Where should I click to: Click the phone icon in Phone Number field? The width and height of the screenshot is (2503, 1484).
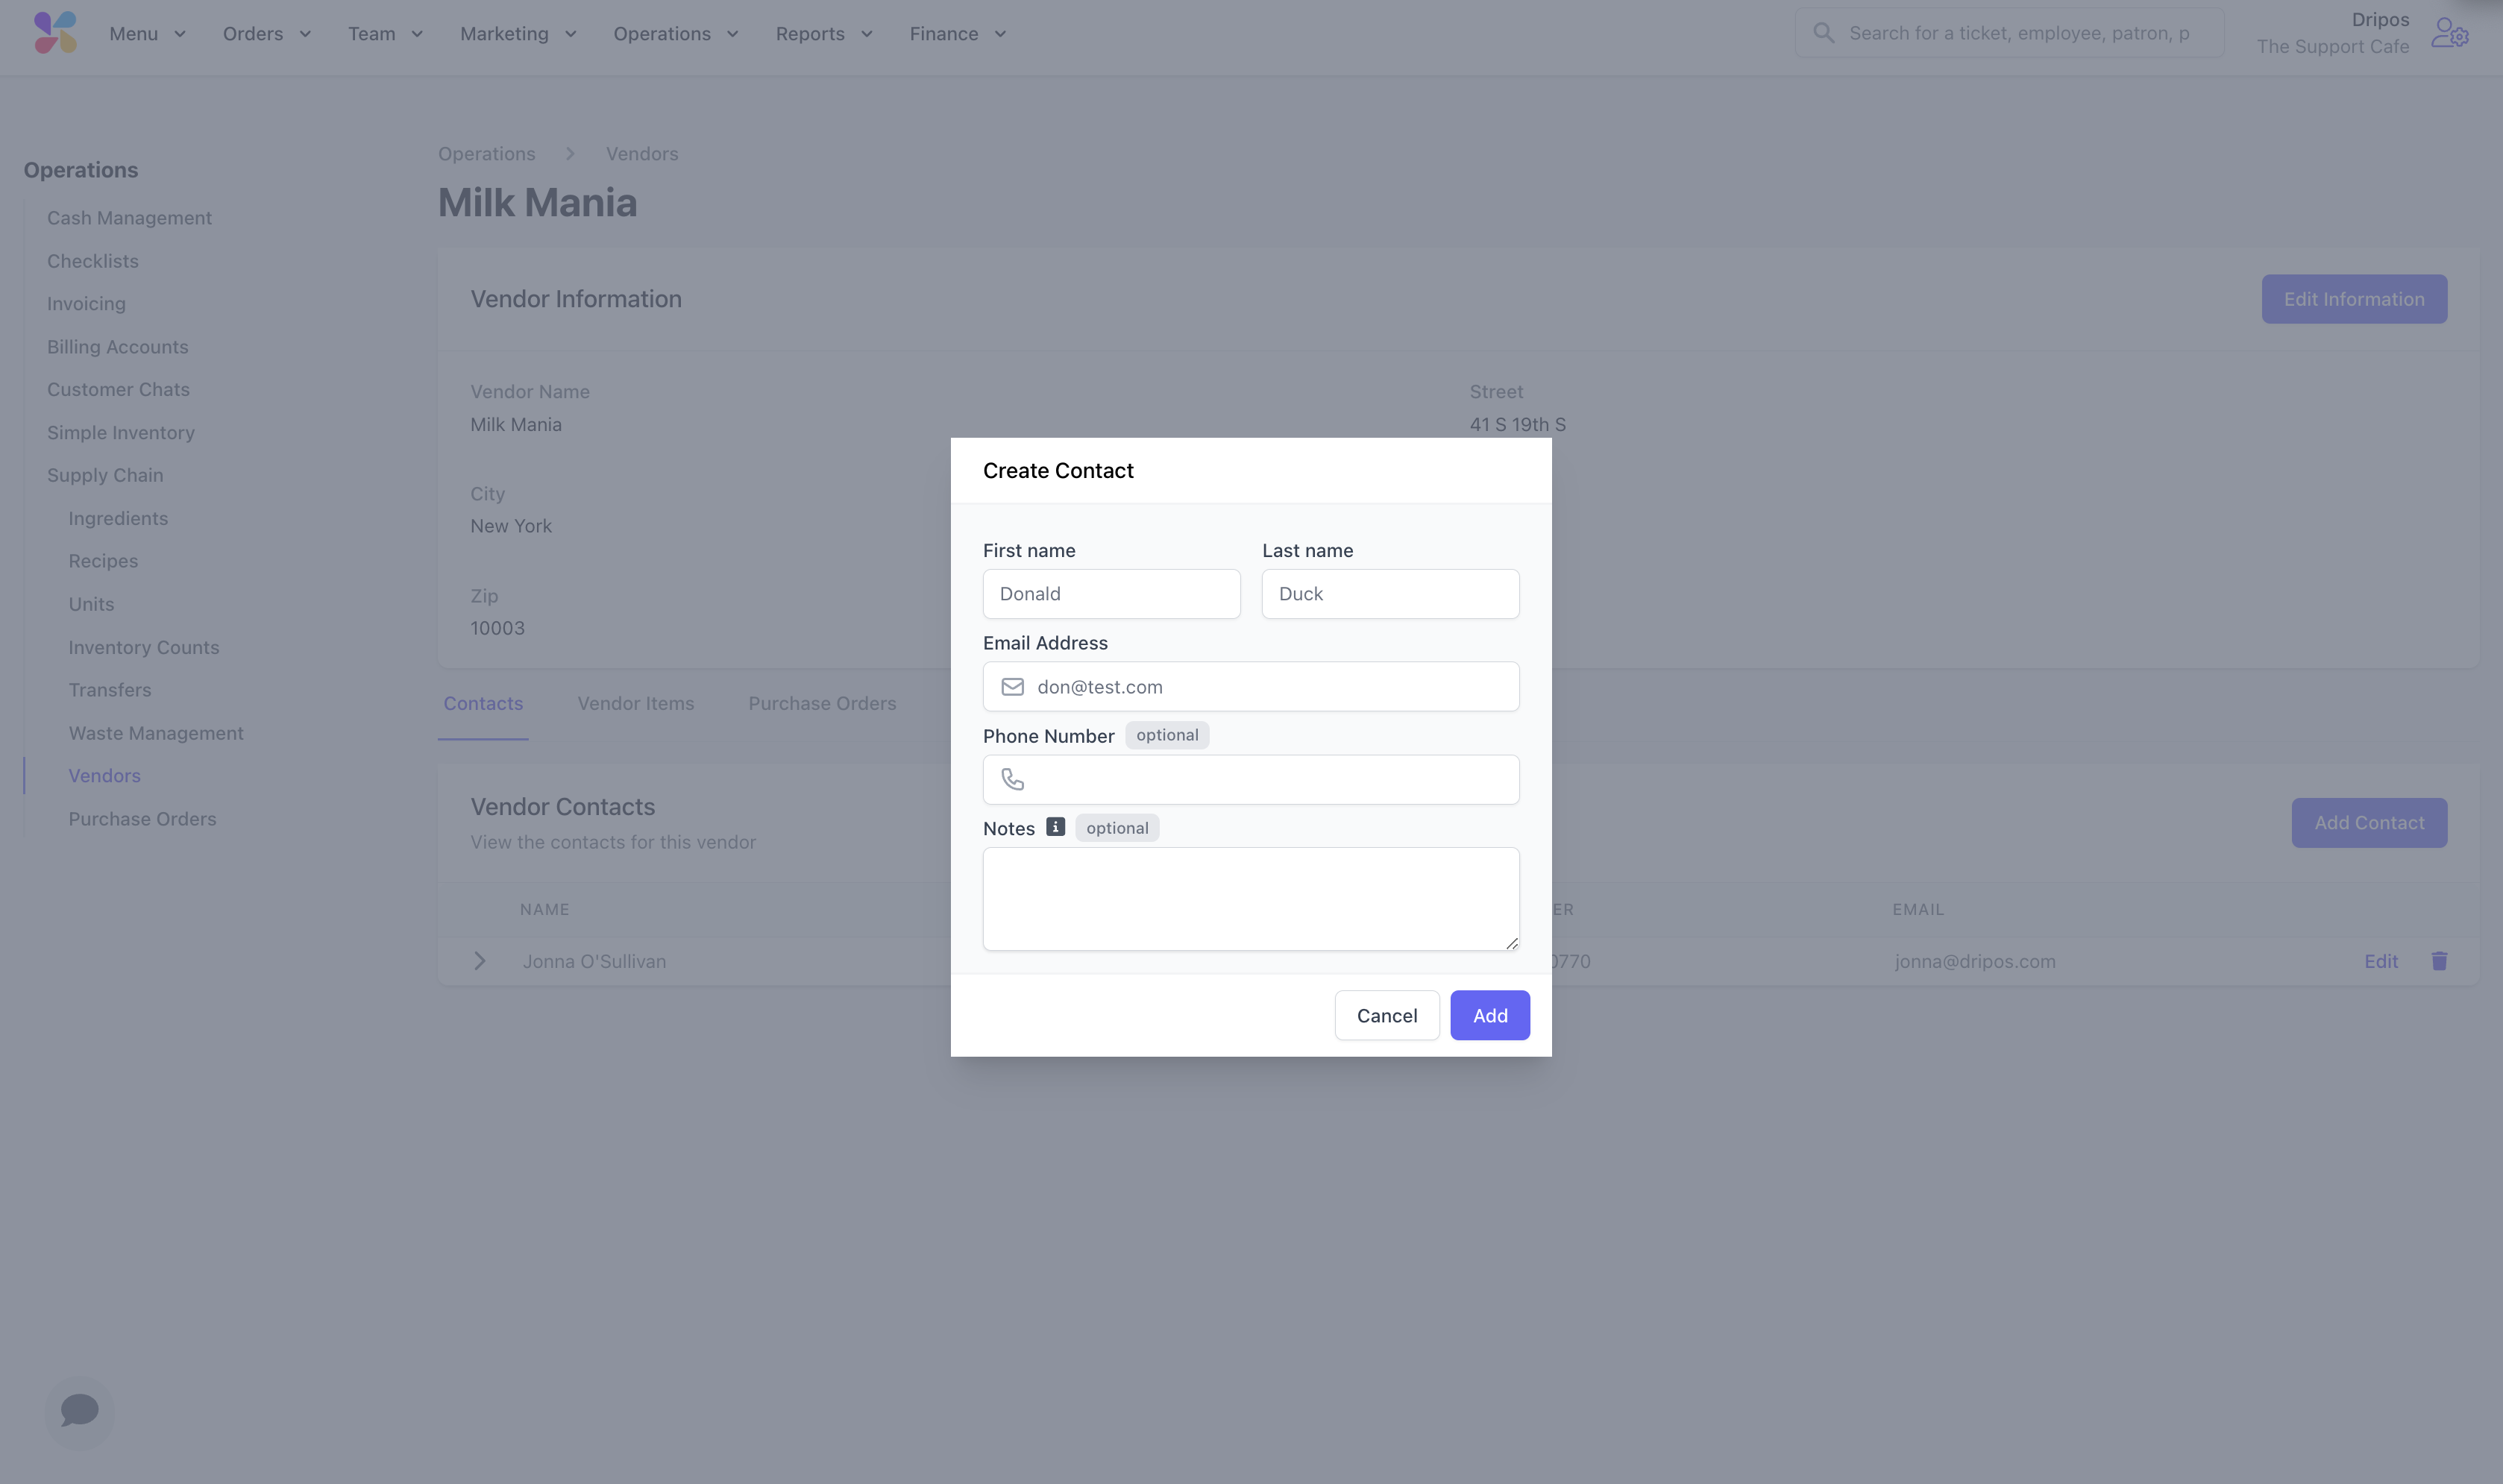pos(1012,779)
